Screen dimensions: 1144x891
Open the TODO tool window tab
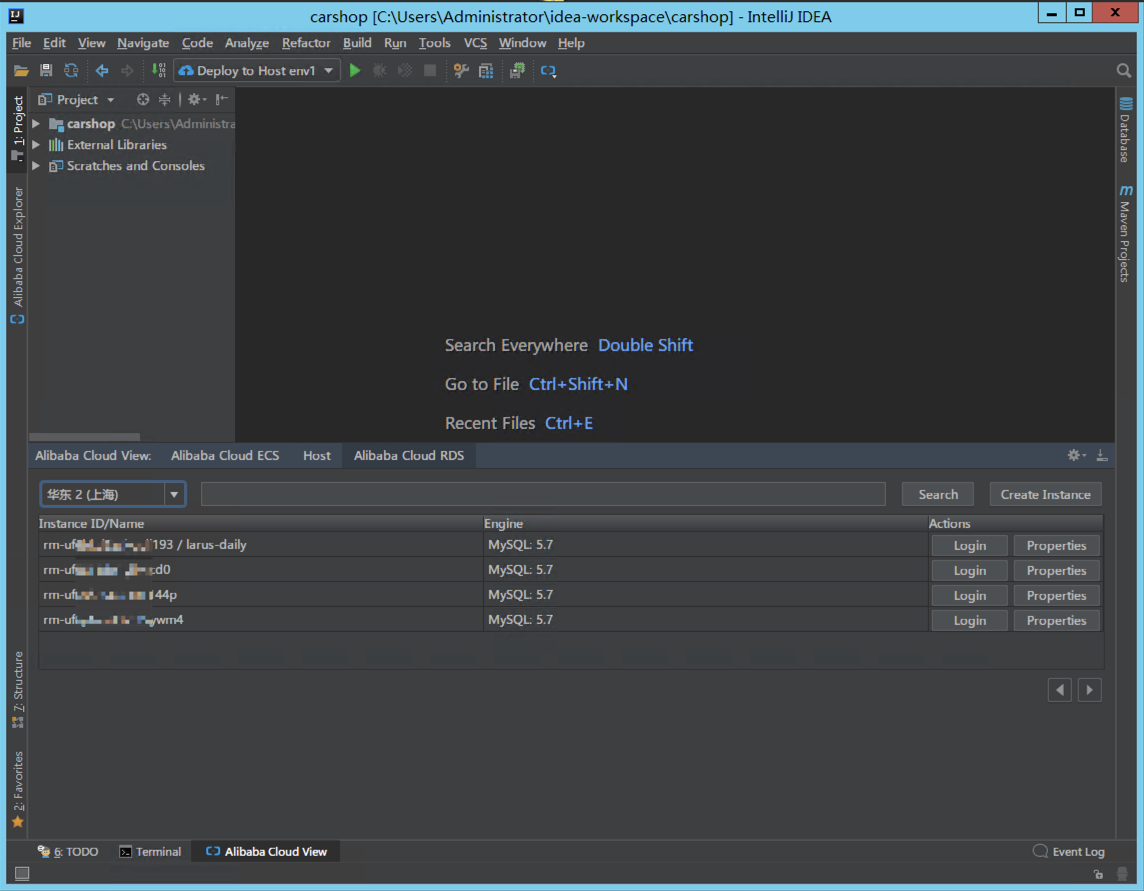click(68, 852)
